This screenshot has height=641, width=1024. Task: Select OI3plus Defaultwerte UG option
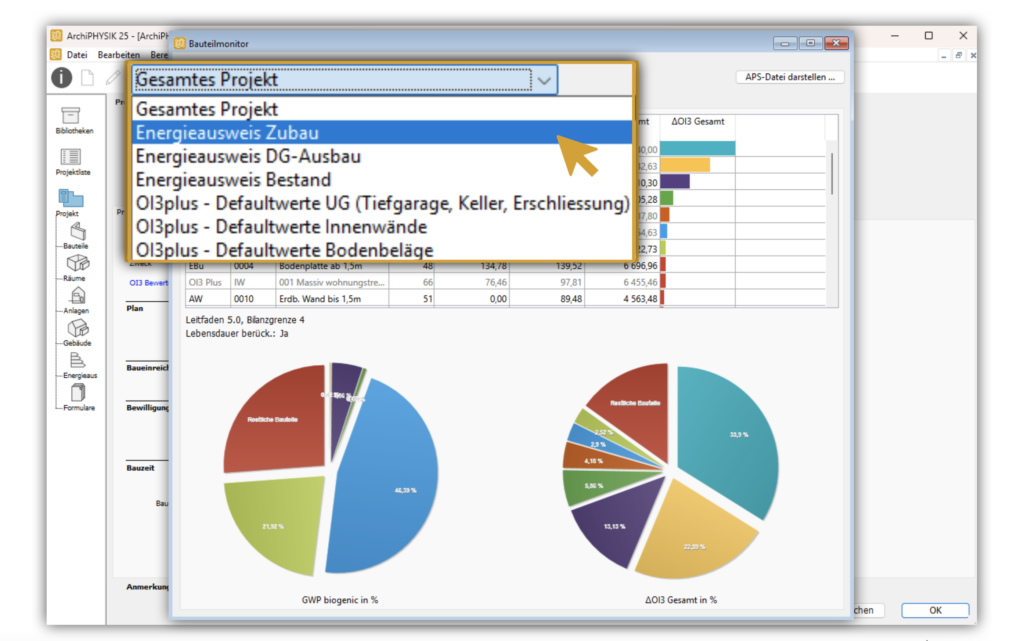pos(382,203)
